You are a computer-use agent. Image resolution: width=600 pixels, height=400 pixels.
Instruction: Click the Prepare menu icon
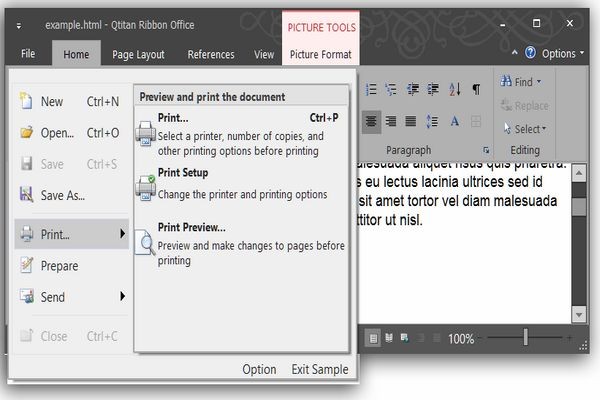[x=26, y=265]
